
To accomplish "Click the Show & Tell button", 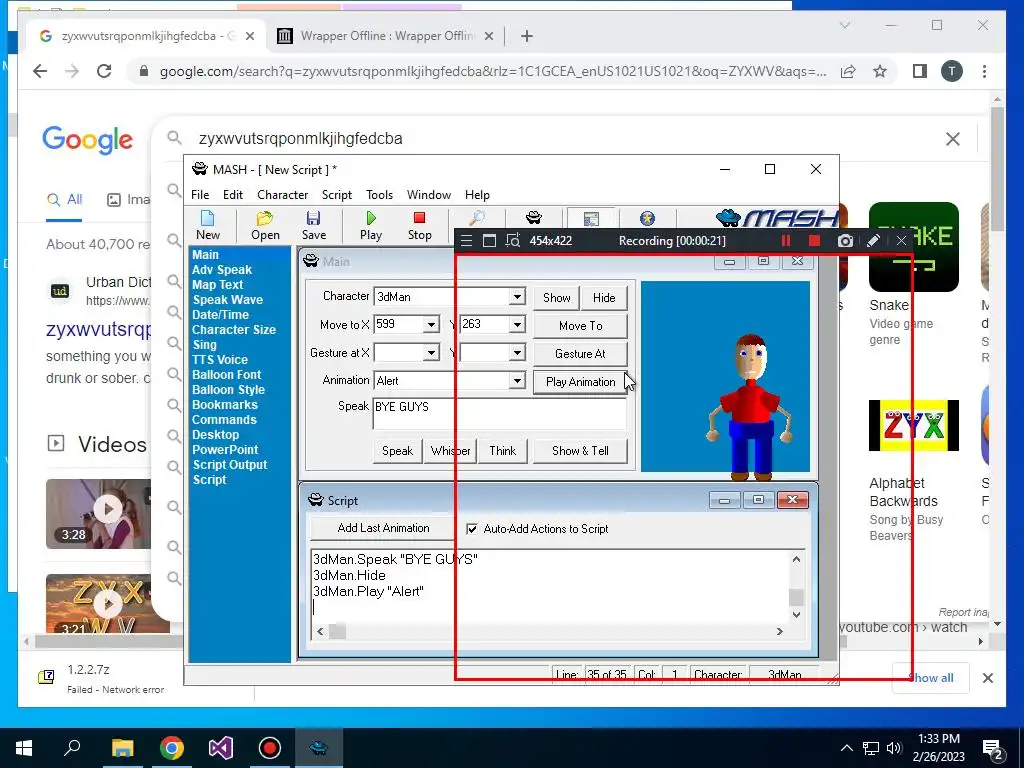I will coord(580,451).
